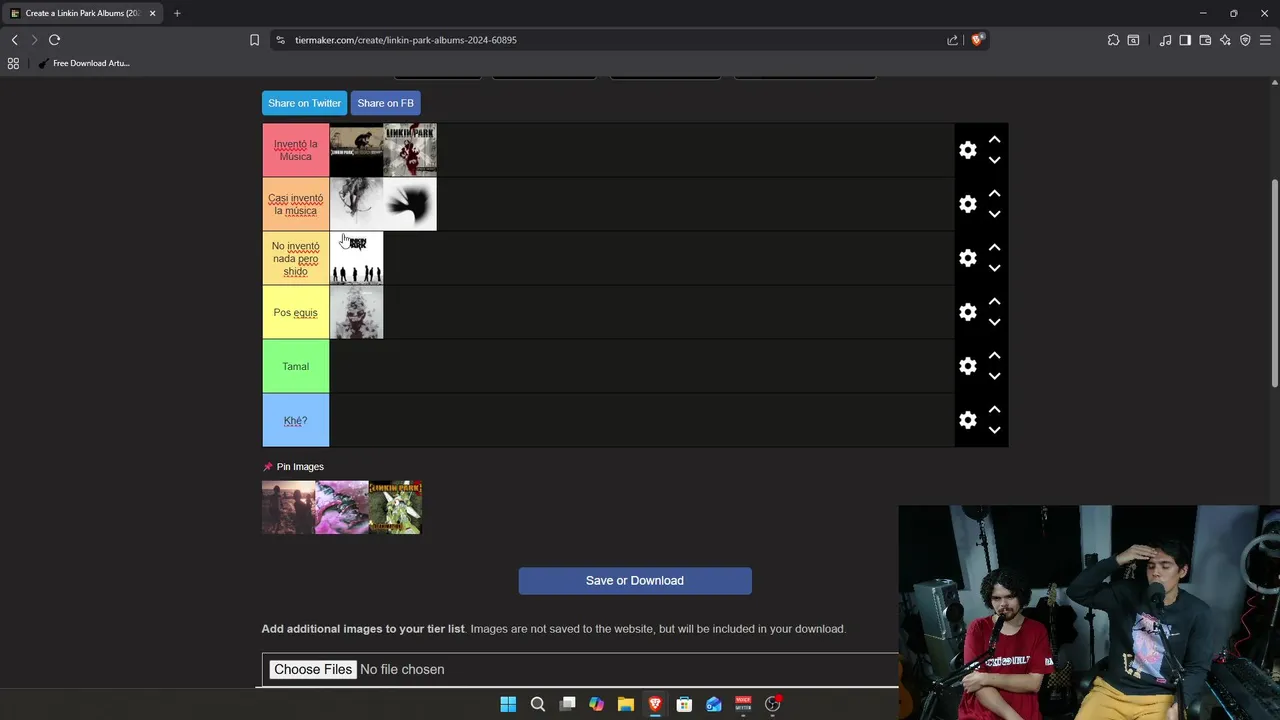
Task: Open settings gear for Pos equis tier
Action: click(967, 312)
